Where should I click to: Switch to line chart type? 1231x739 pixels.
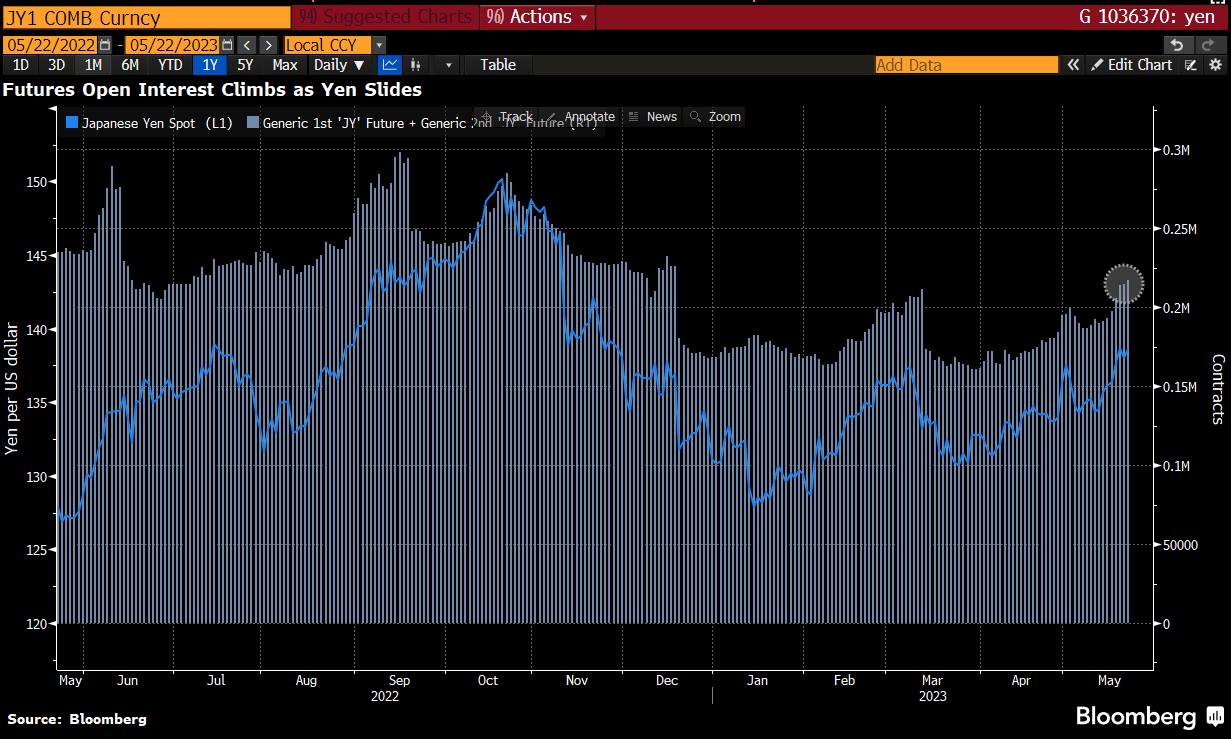click(x=390, y=65)
